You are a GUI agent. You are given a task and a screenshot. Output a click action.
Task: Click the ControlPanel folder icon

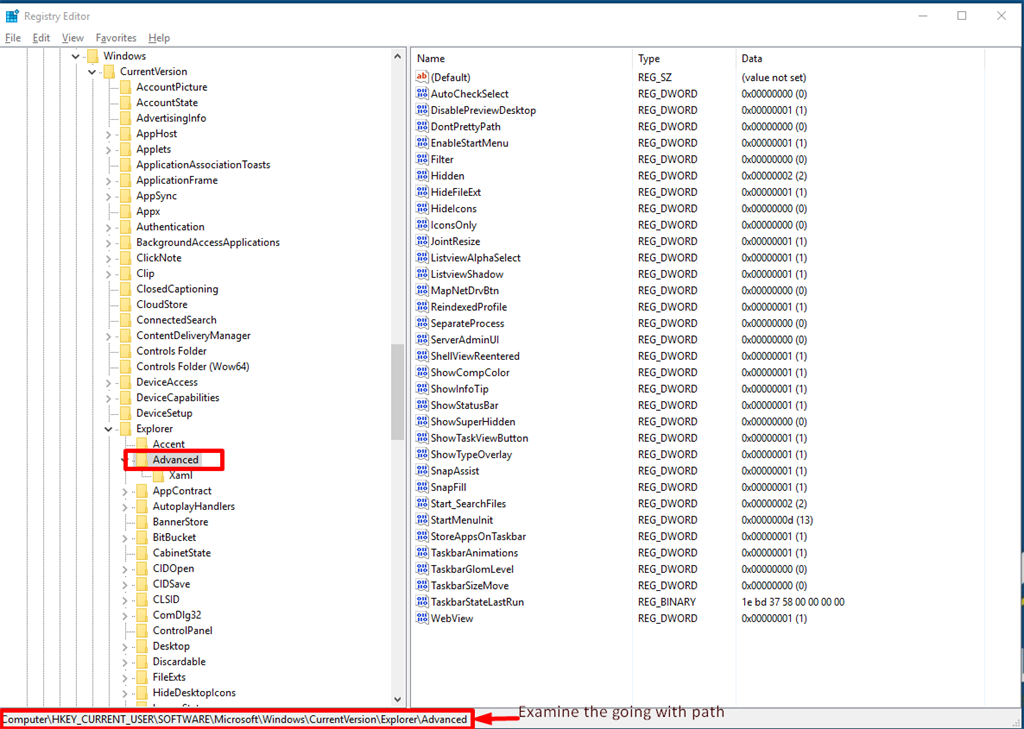pyautogui.click(x=142, y=630)
